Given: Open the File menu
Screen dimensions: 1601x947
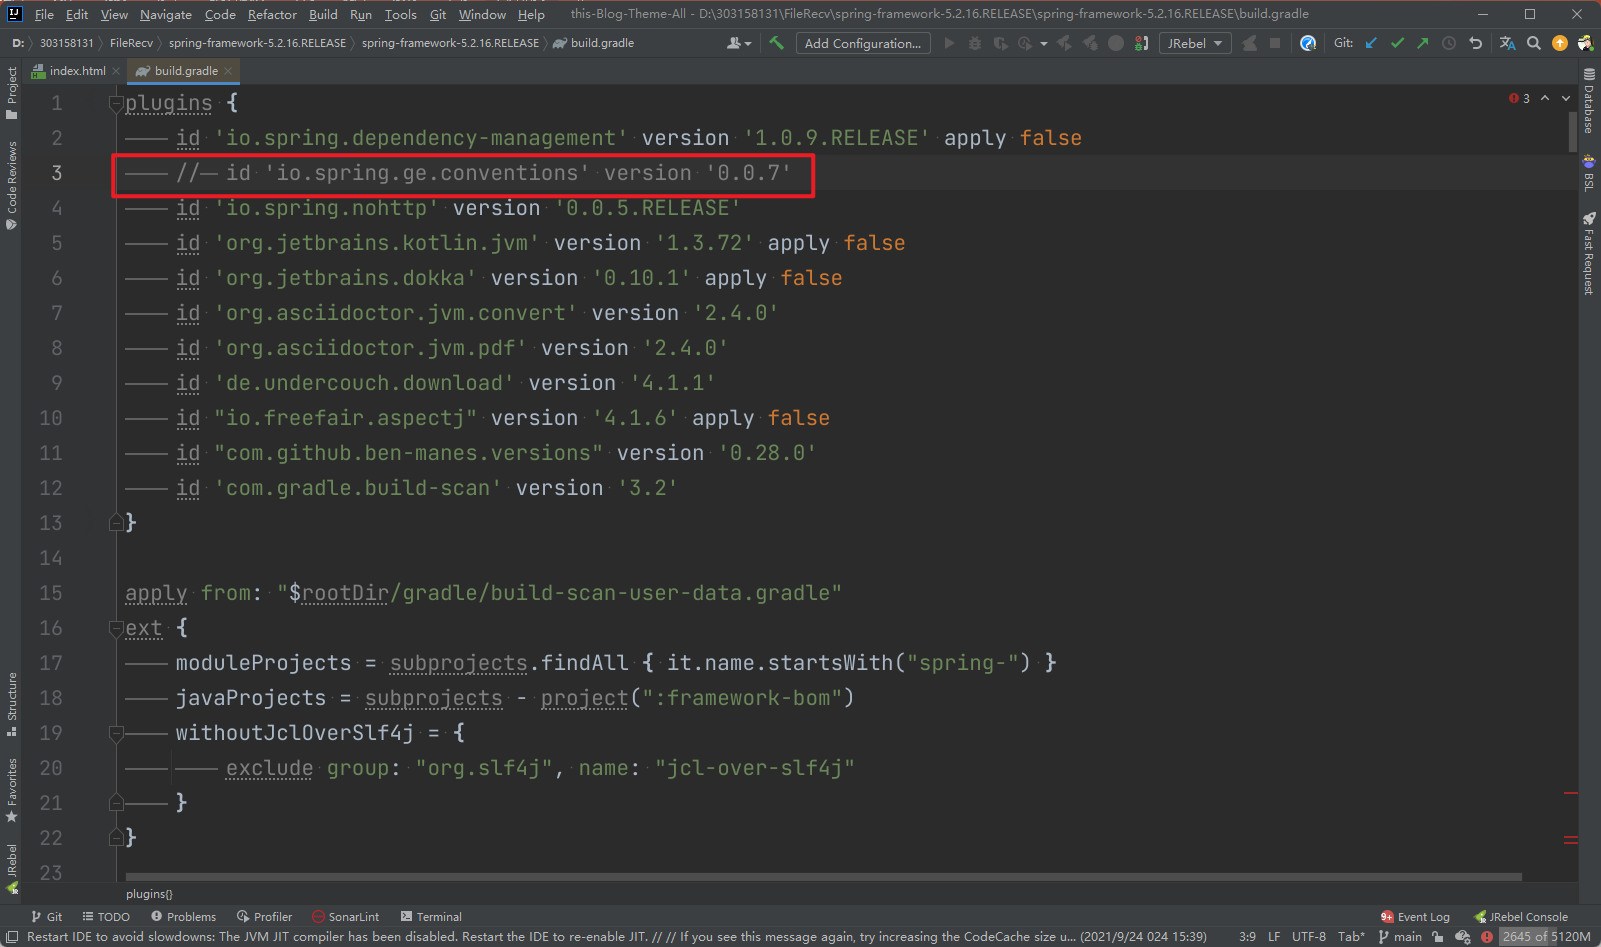Looking at the screenshot, I should 44,14.
